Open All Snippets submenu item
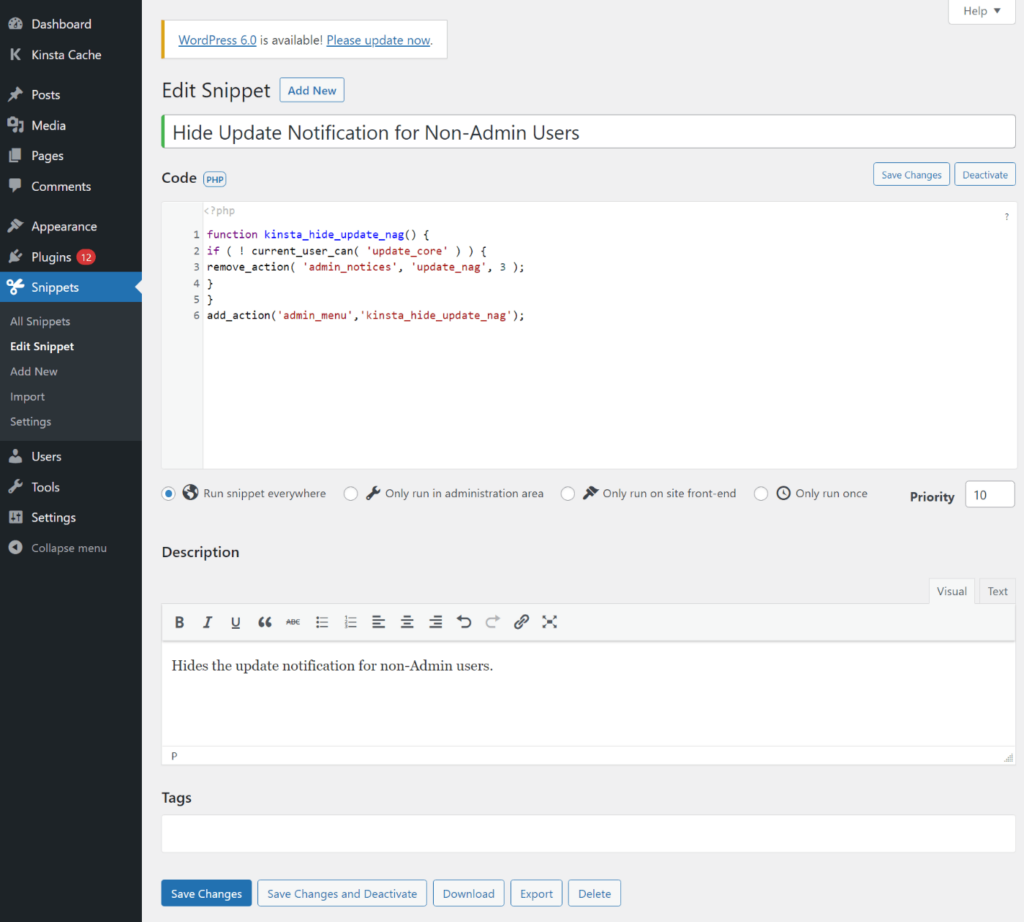 point(40,322)
